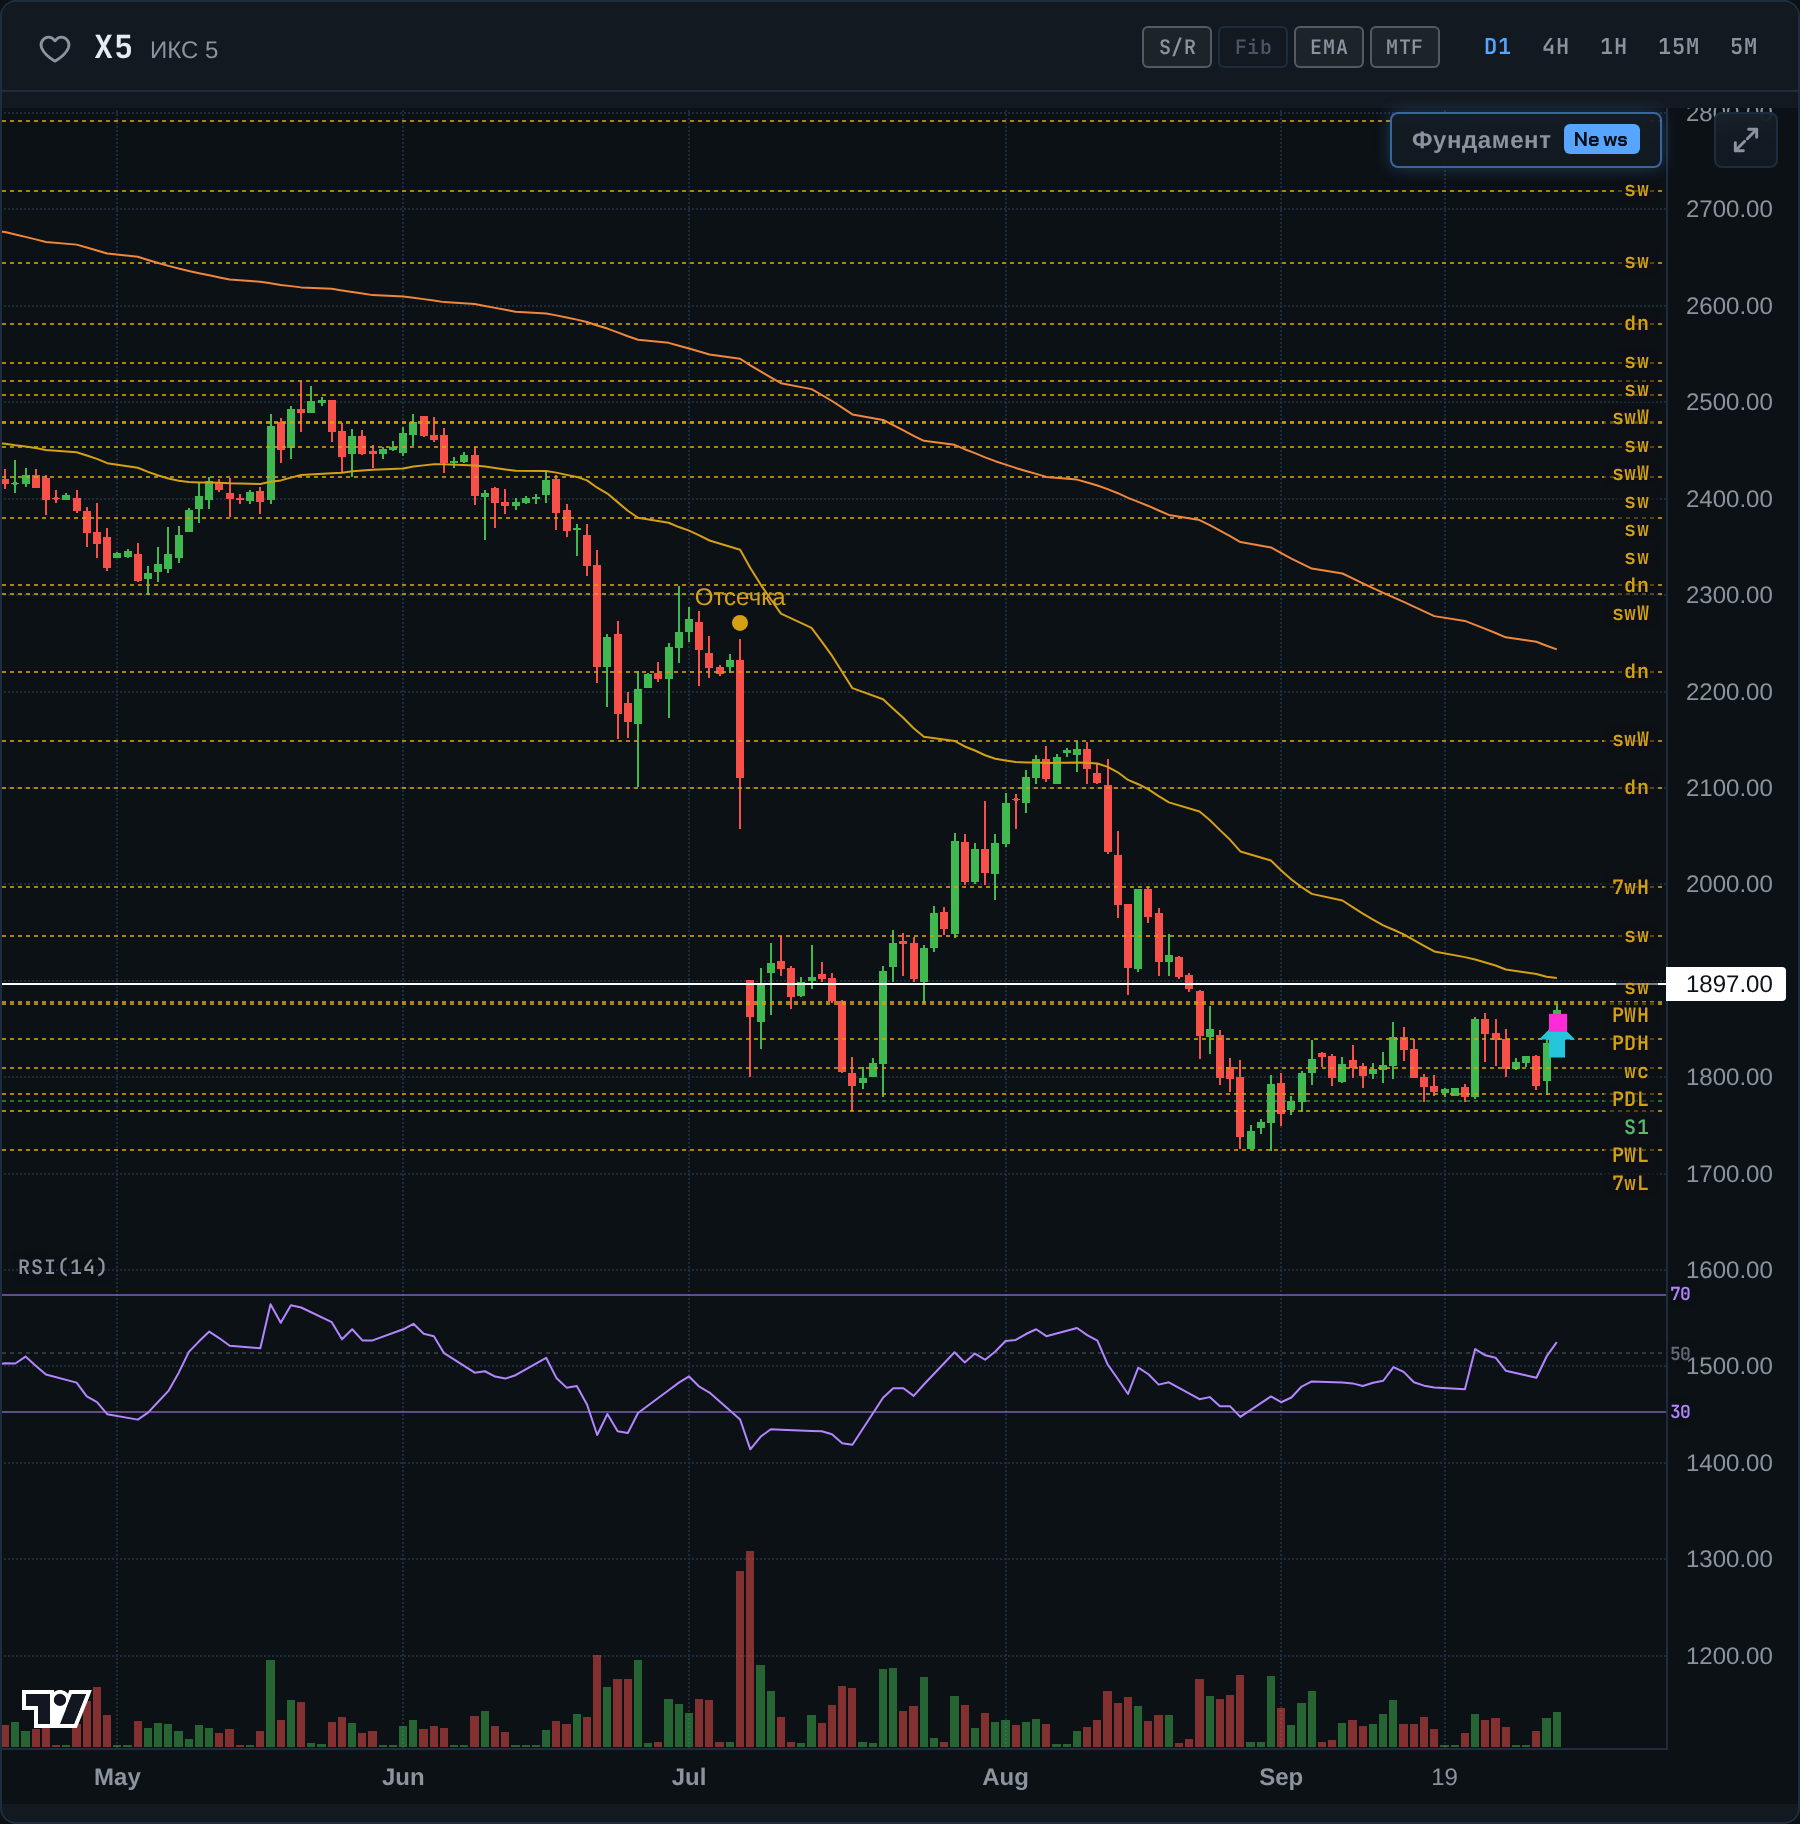Switch to the 1H timeframe

pyautogui.click(x=1613, y=47)
